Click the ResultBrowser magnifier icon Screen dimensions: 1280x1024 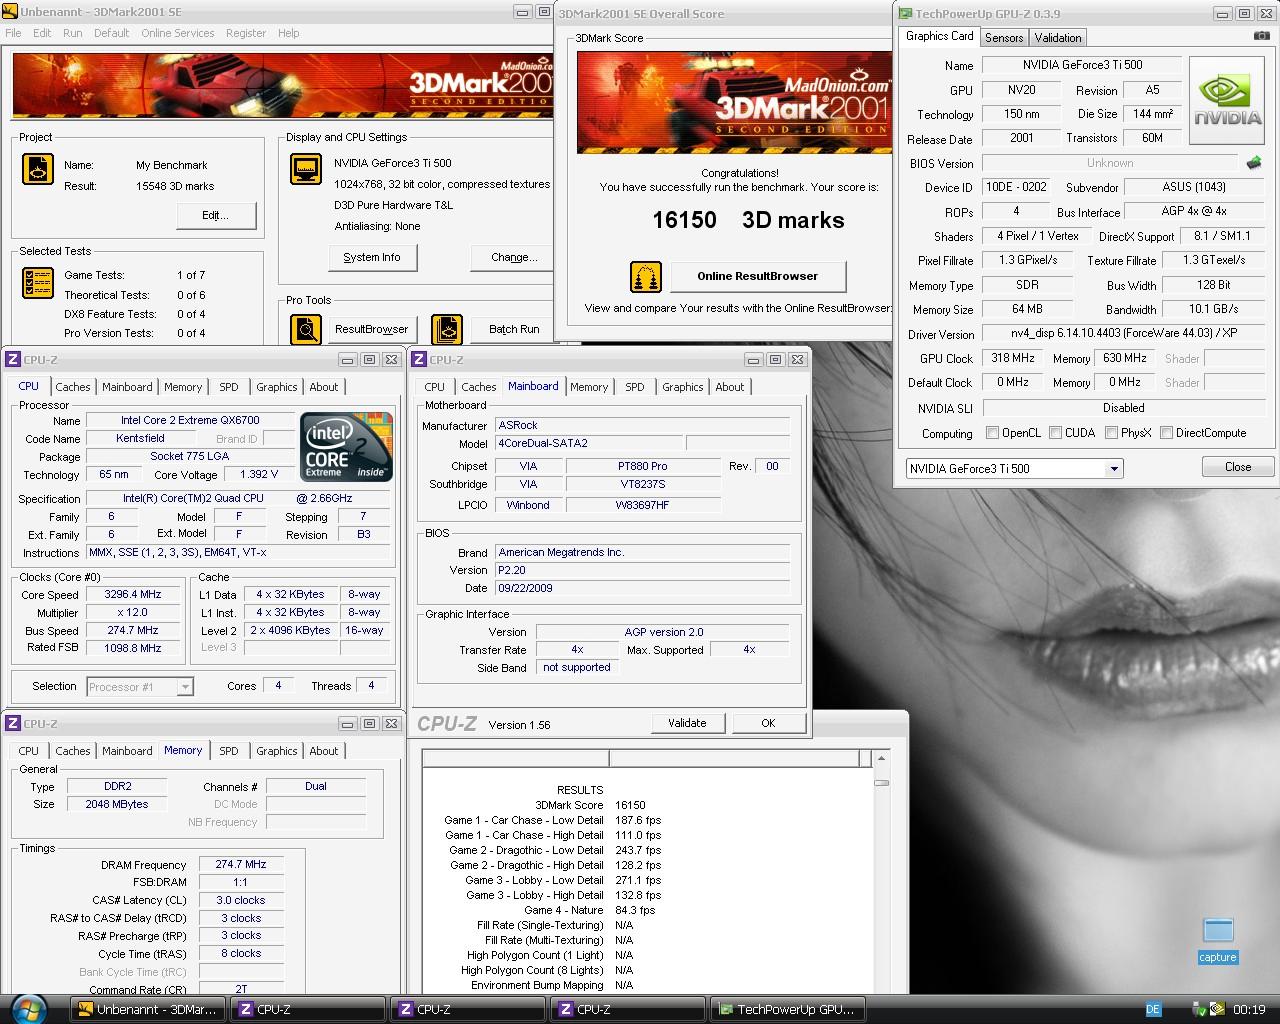(x=306, y=329)
